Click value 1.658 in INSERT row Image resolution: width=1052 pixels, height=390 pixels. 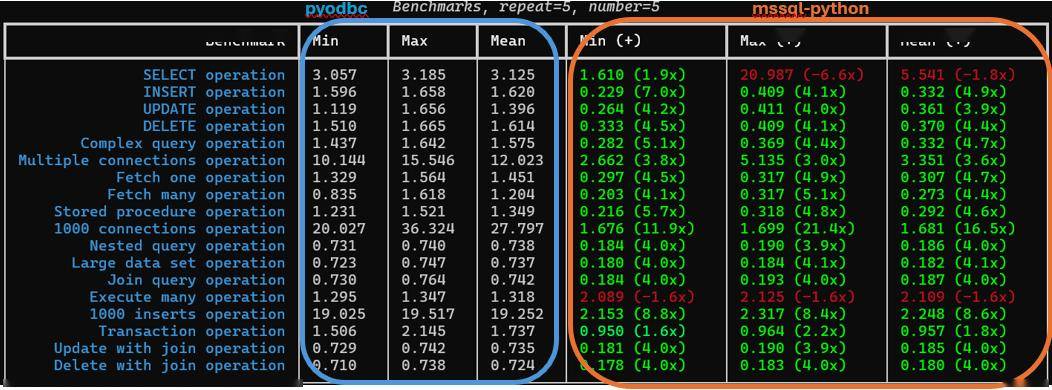[x=423, y=92]
